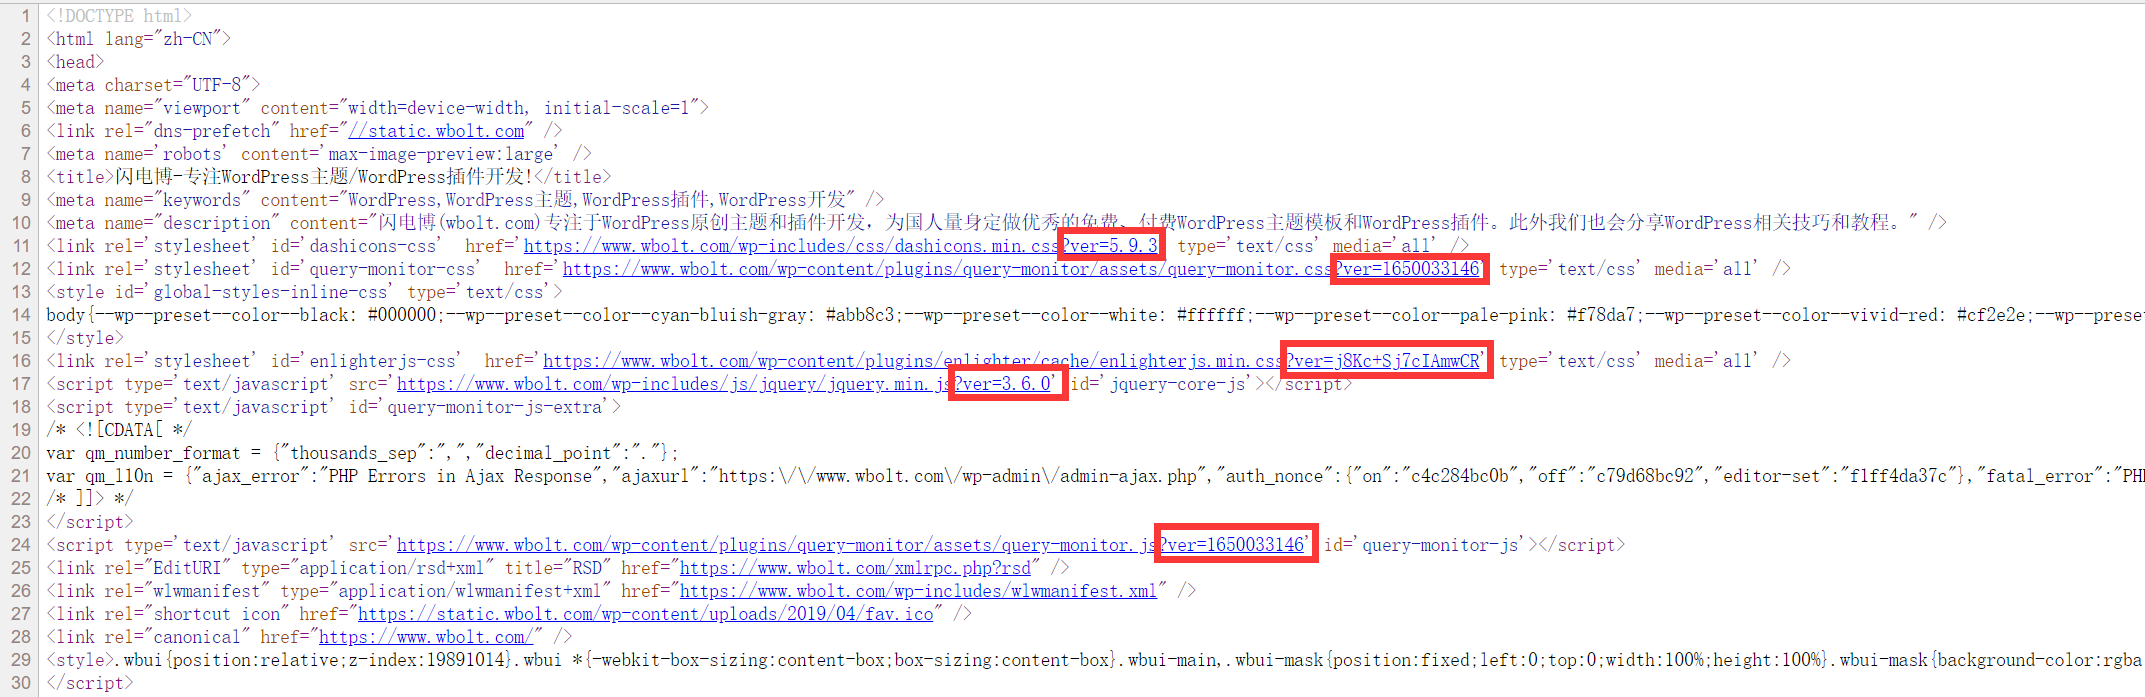2145x697 pixels.
Task: Click the dashicons.min.css stylesheet link
Action: click(x=790, y=246)
